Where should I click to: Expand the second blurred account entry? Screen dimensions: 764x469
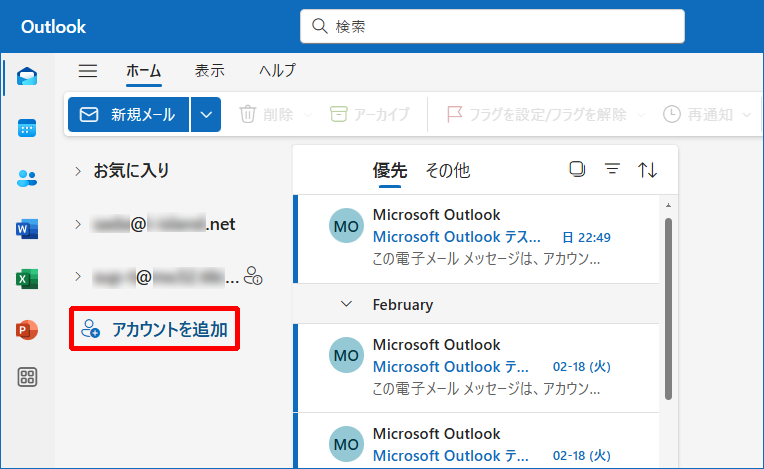coord(78,277)
